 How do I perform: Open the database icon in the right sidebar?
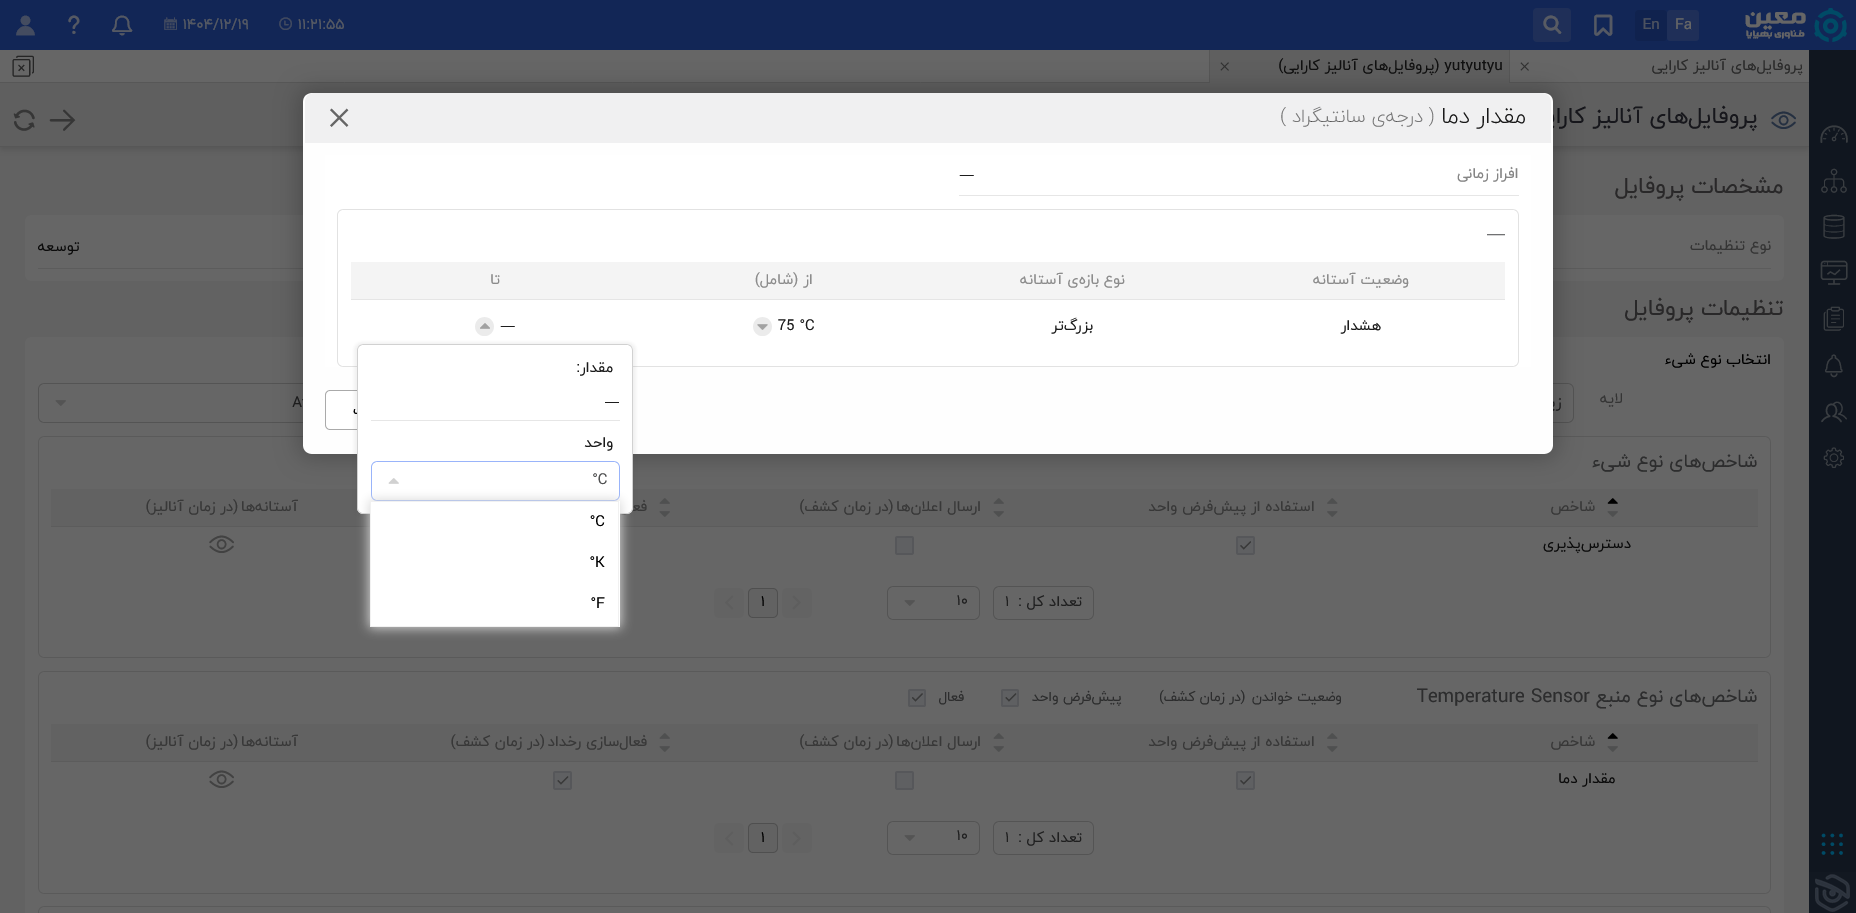1833,226
